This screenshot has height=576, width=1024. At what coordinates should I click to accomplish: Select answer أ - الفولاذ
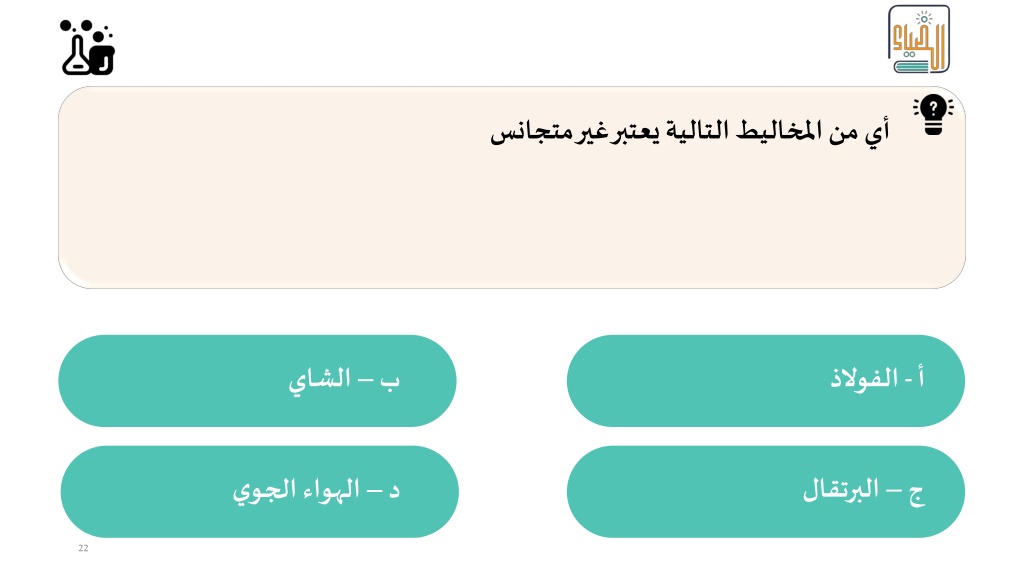point(765,381)
